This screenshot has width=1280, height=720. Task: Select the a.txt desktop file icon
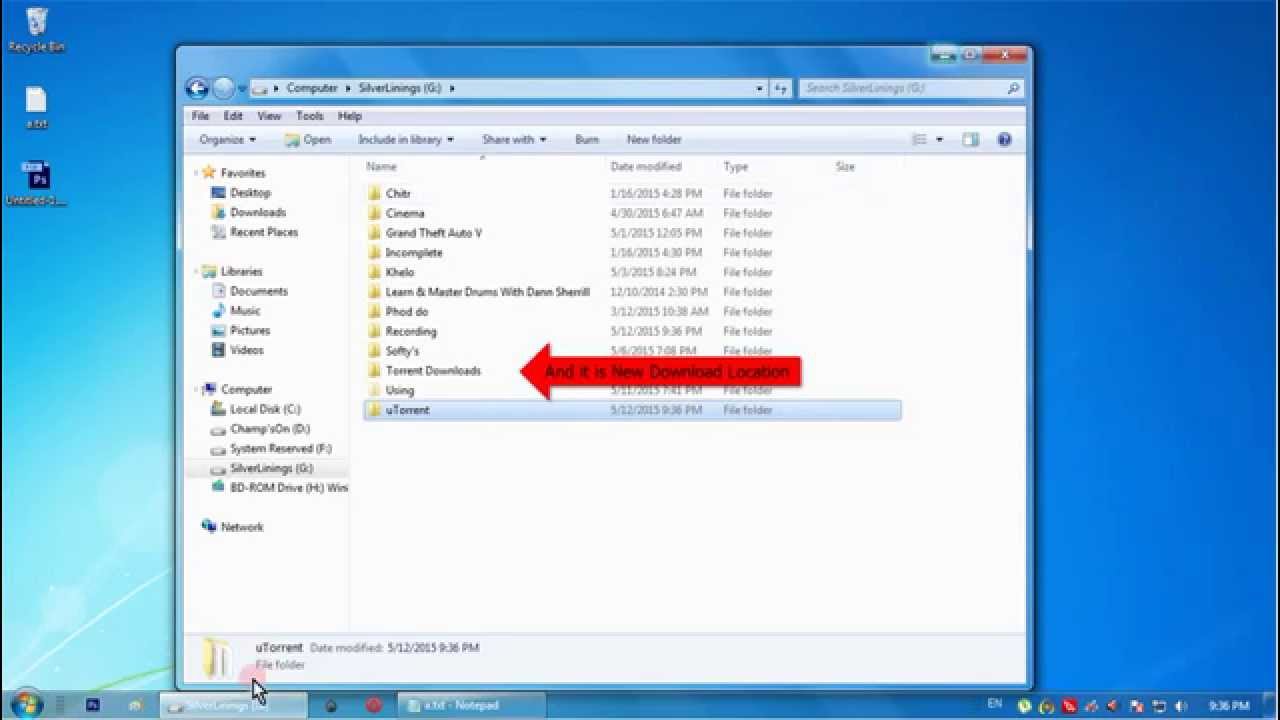coord(36,108)
